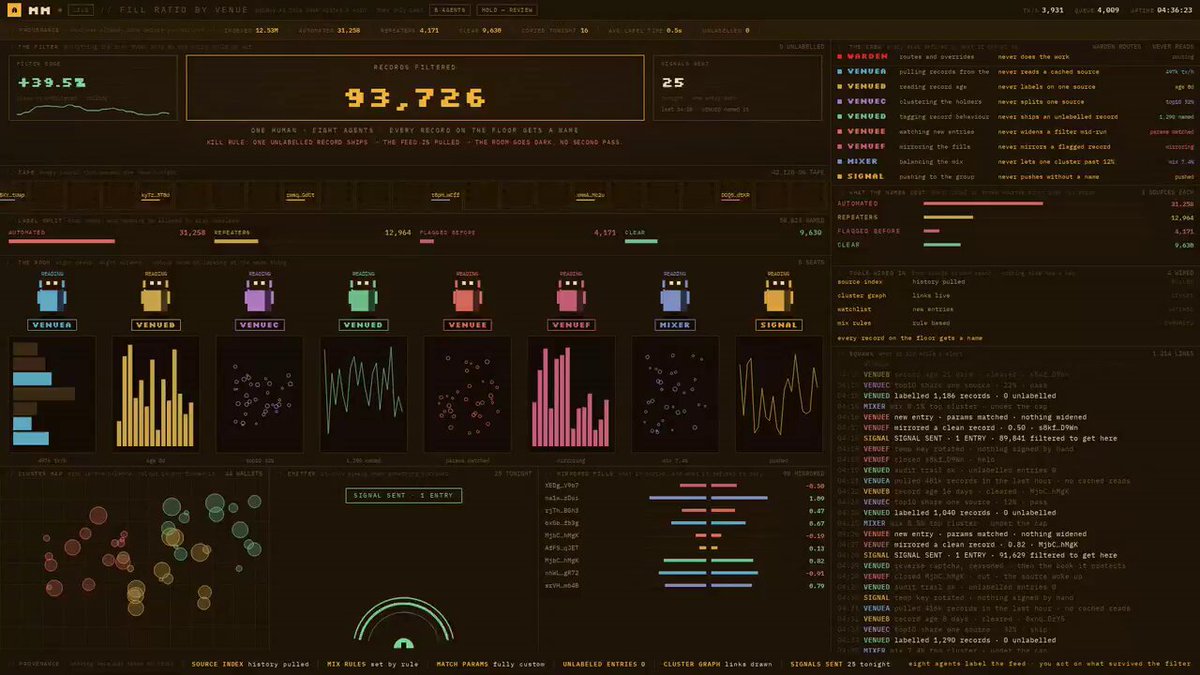Open the VENUEA horizontal bar chart
Screen dimensions: 1200x675
[x=52, y=392]
